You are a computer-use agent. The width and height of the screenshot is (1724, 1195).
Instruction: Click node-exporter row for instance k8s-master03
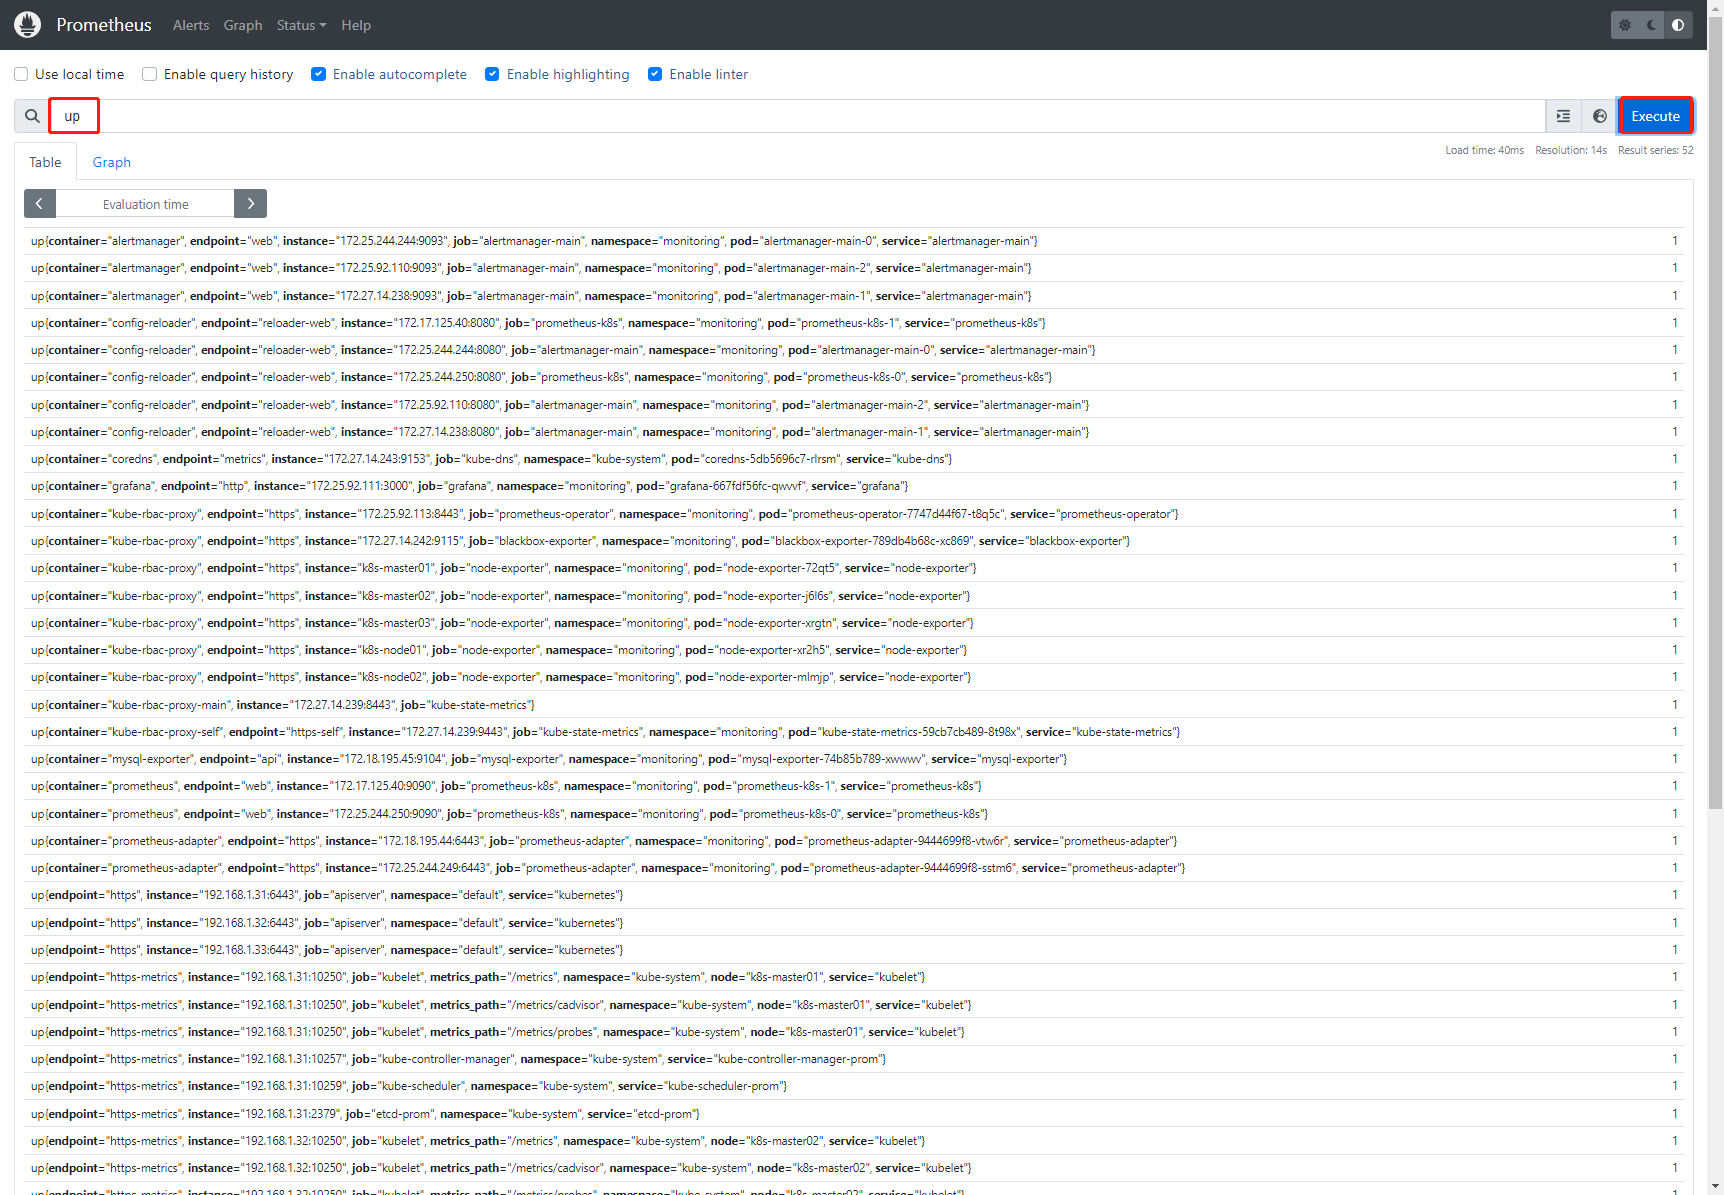pyautogui.click(x=854, y=623)
